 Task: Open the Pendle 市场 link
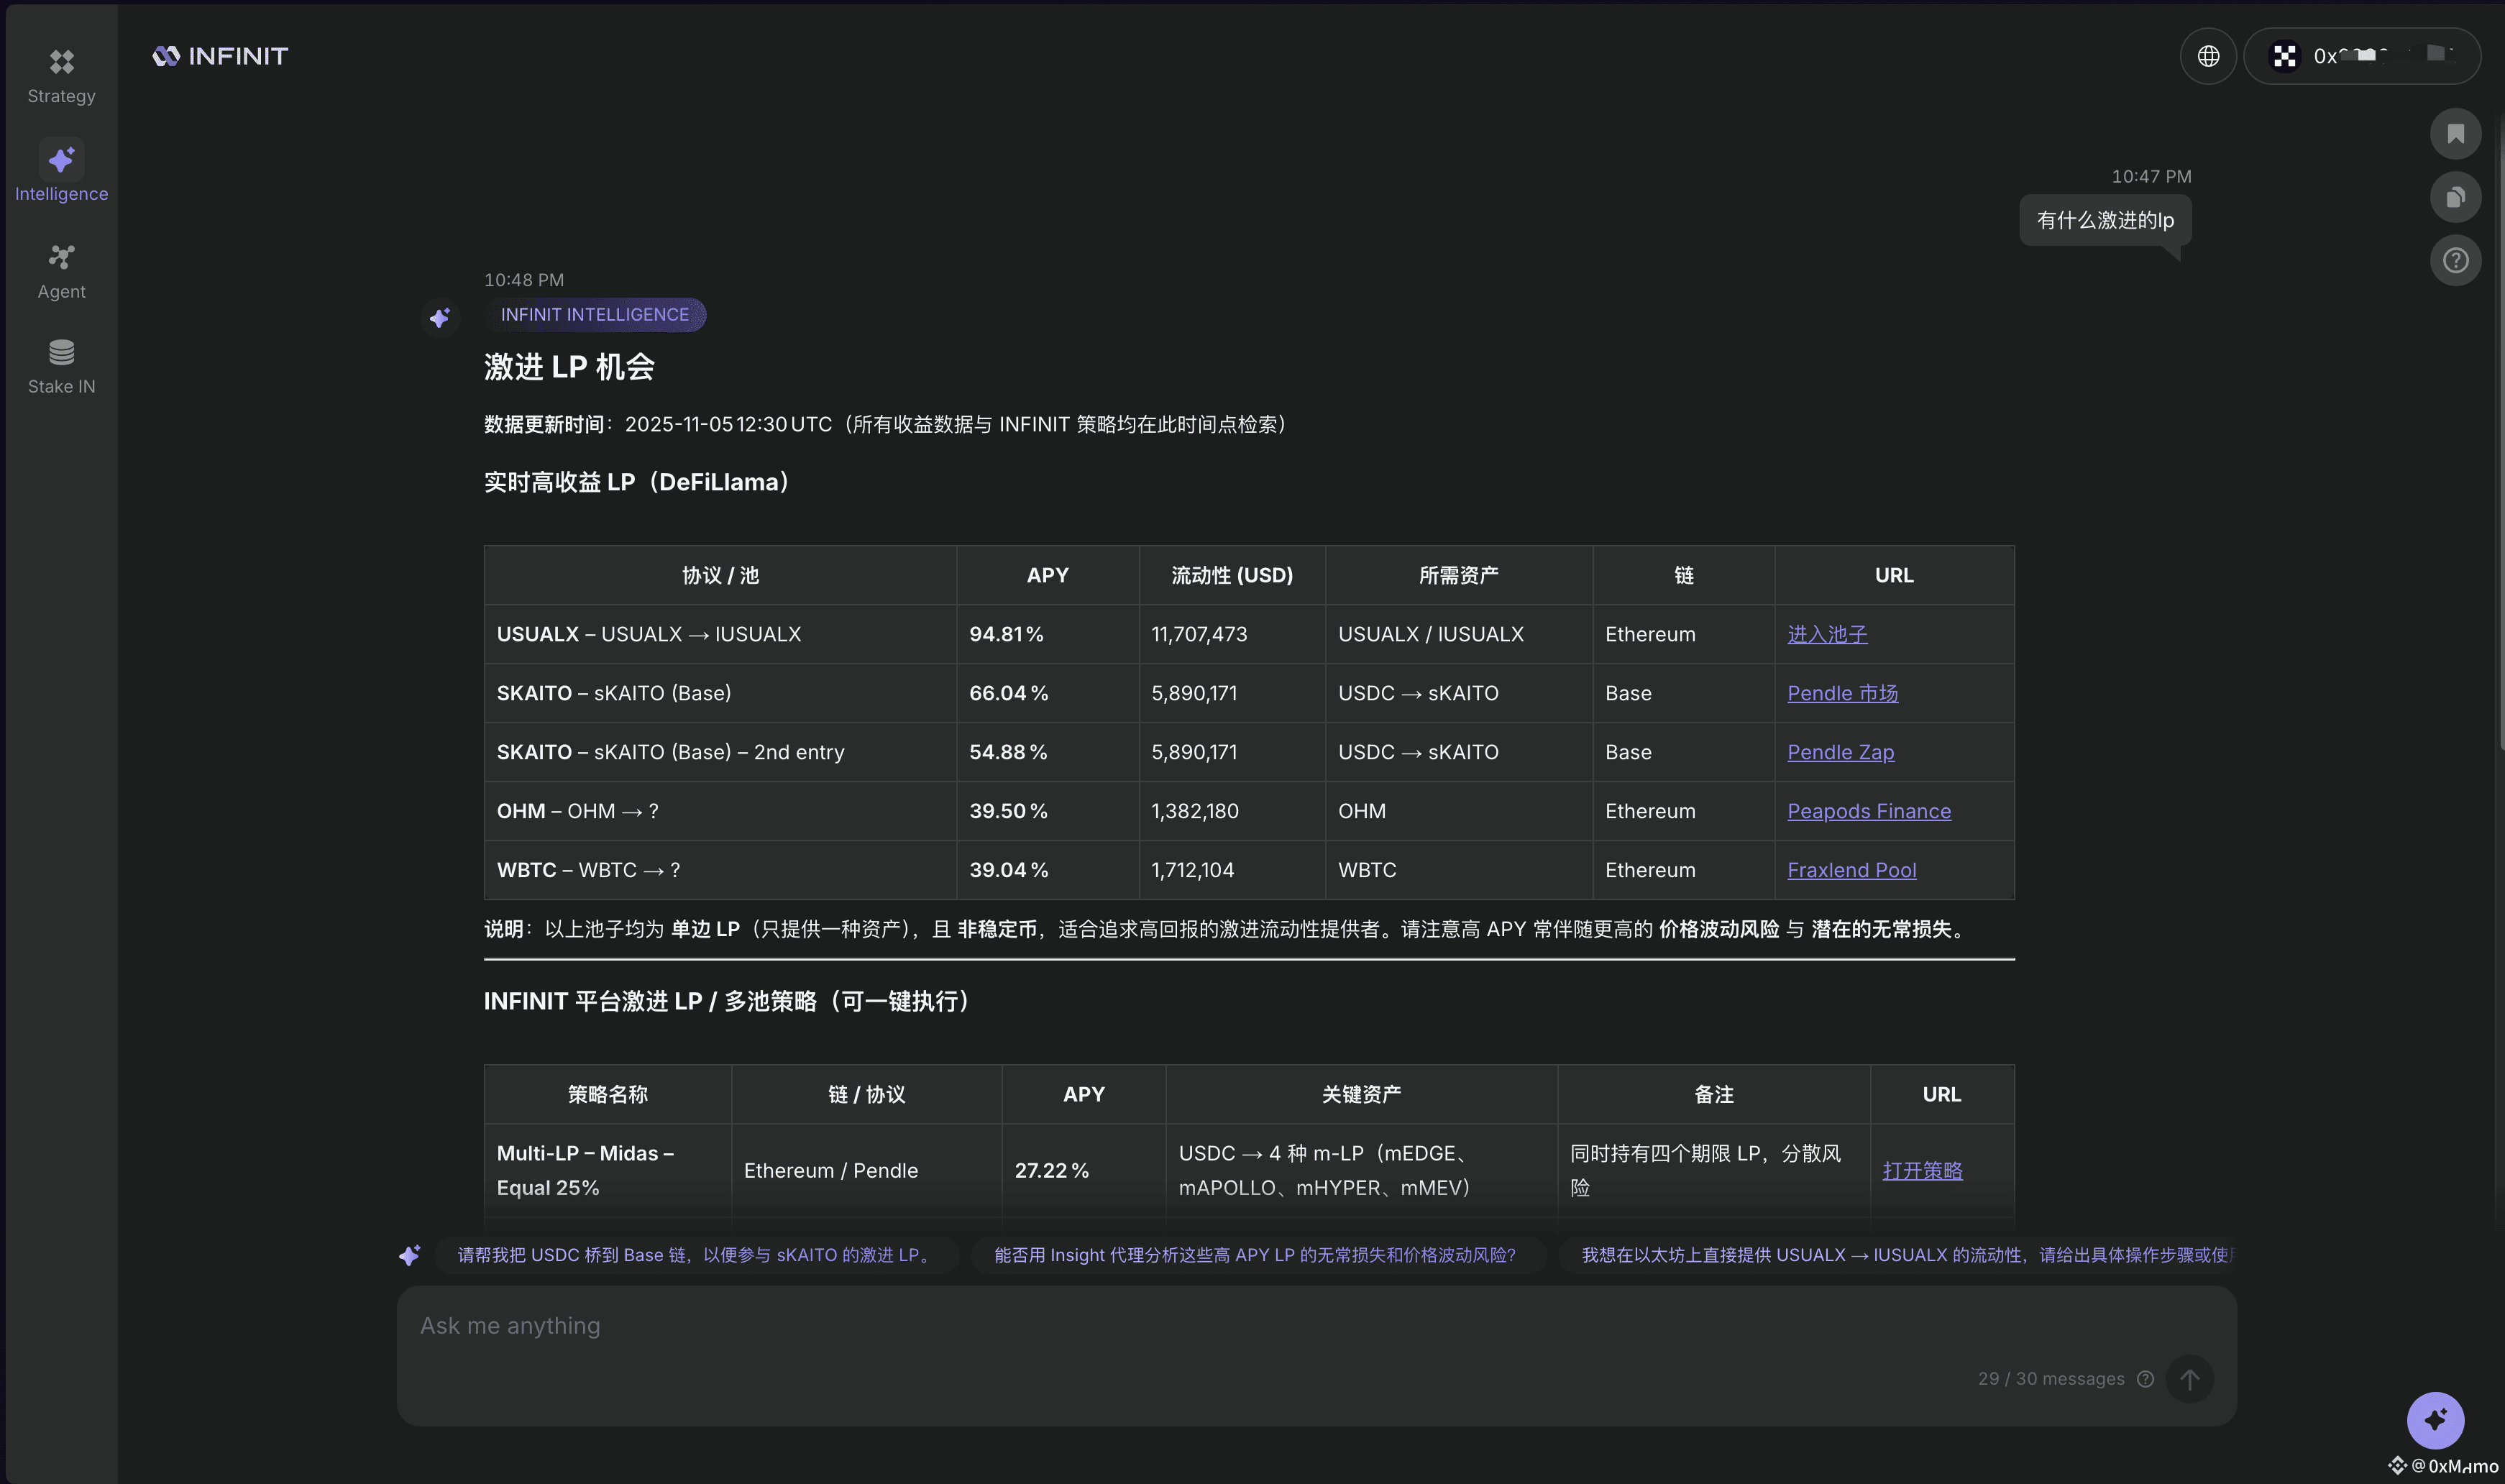(1842, 693)
